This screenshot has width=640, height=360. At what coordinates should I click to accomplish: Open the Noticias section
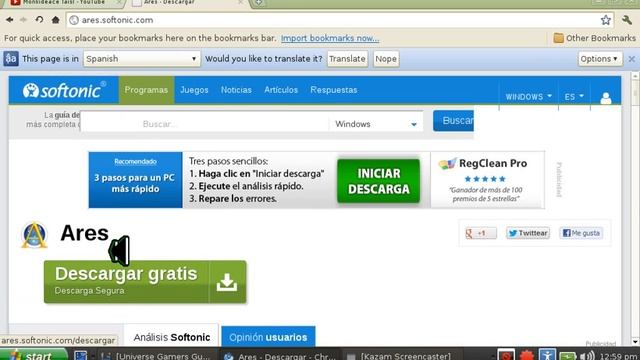point(236,90)
